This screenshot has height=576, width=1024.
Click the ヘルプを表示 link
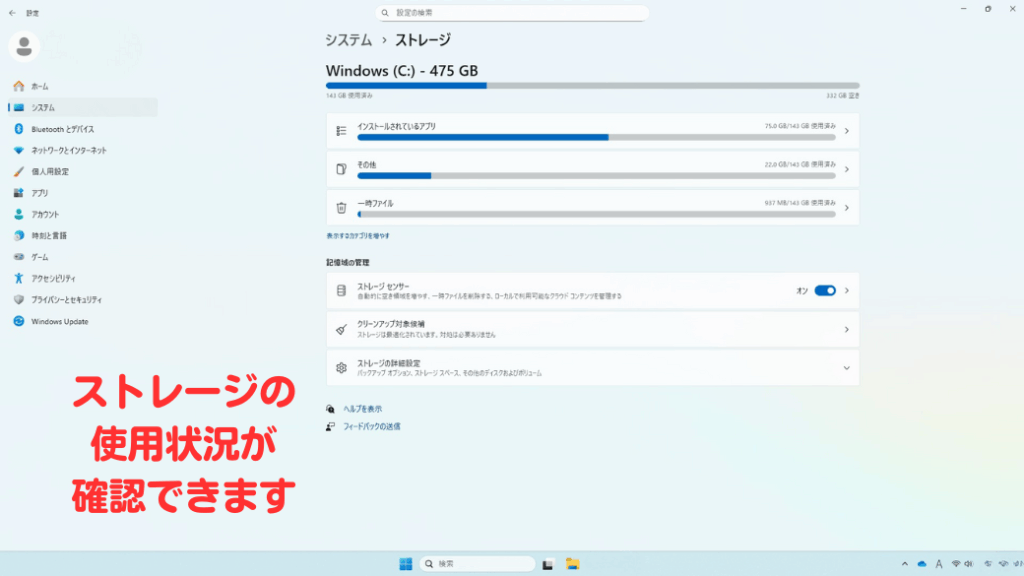(x=362, y=409)
